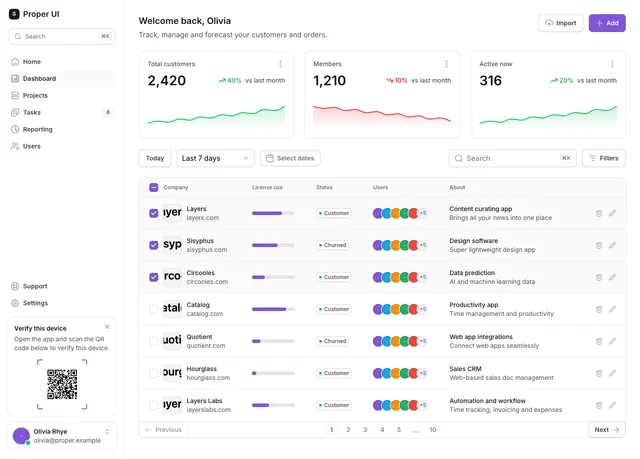Close the Verify this device card
Viewport: 640px width, 459px height.
(107, 327)
